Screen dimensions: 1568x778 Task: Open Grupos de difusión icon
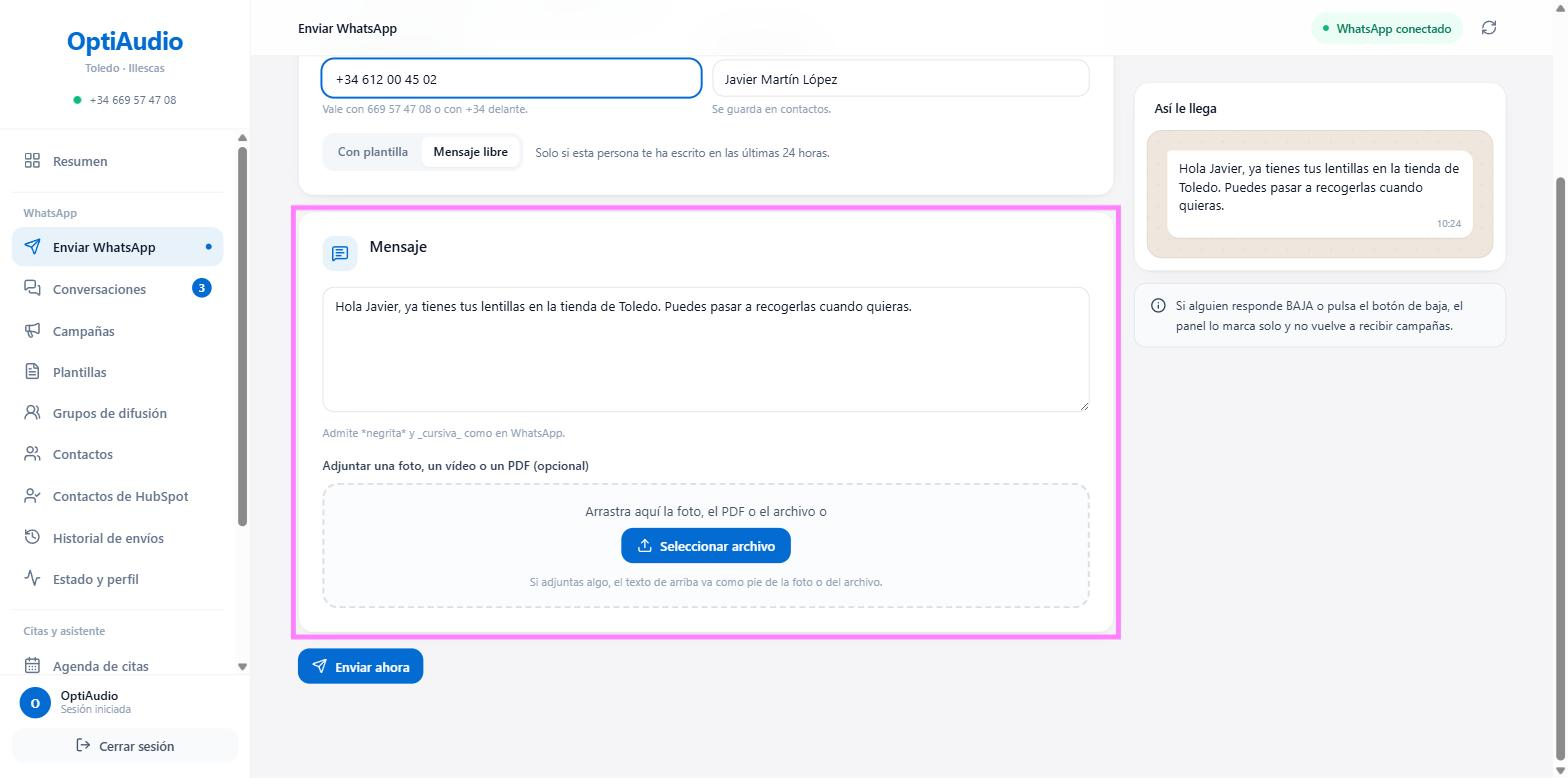32,413
